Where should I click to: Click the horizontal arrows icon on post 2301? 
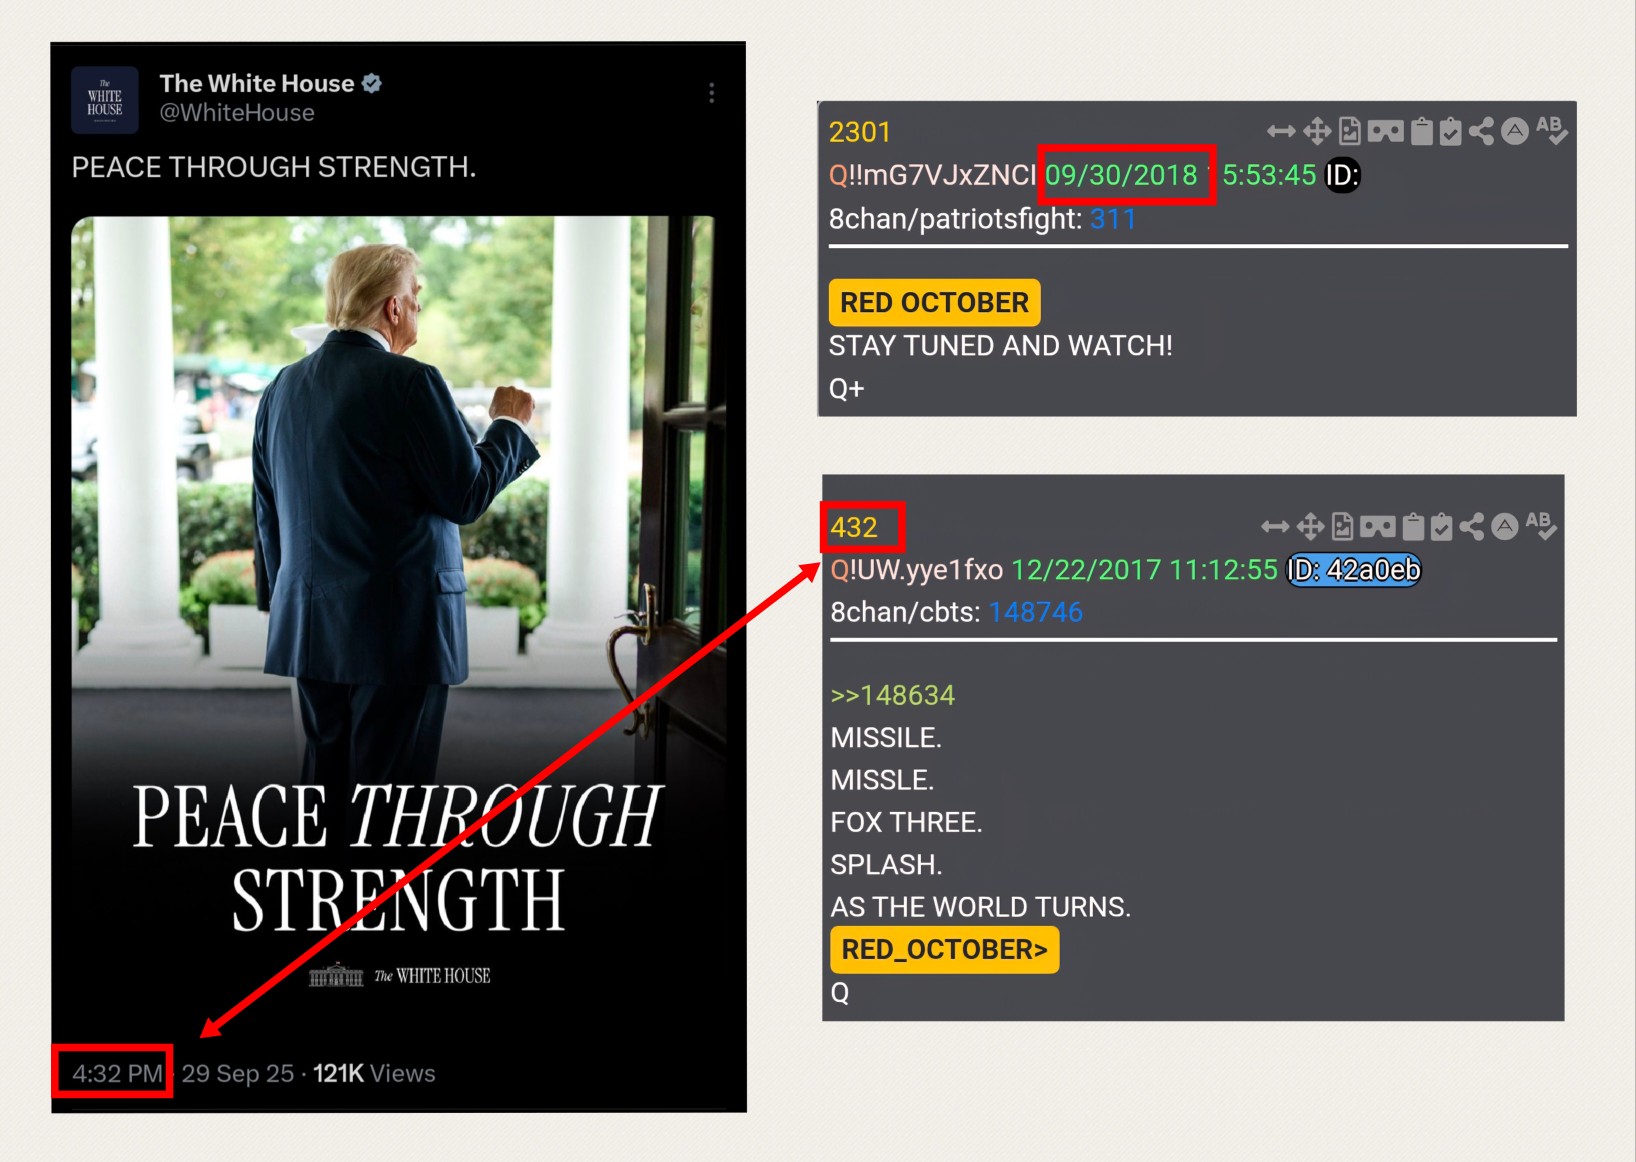[x=1281, y=131]
